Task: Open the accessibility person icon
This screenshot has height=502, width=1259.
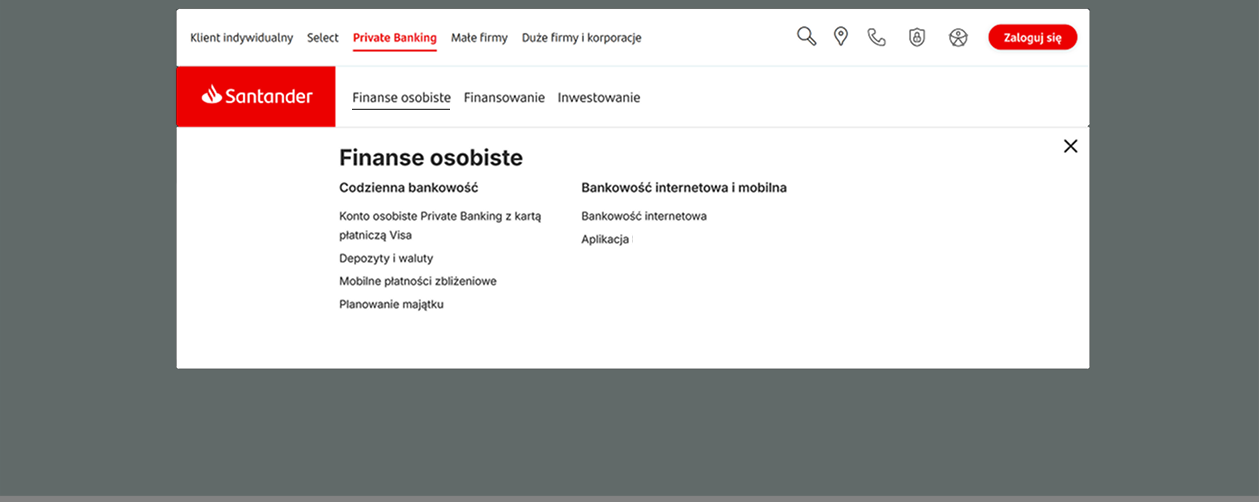Action: [958, 38]
